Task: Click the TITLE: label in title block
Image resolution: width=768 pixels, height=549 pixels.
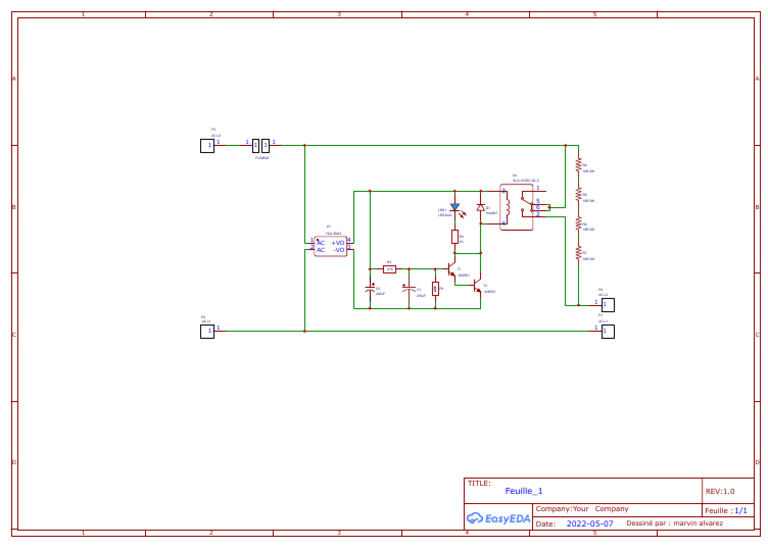Action: tap(479, 483)
